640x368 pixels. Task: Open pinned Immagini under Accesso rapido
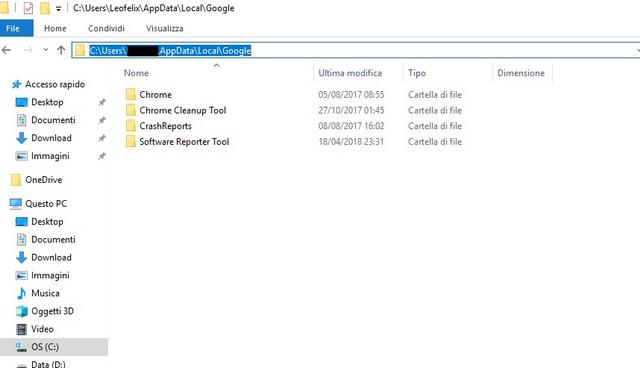50,156
